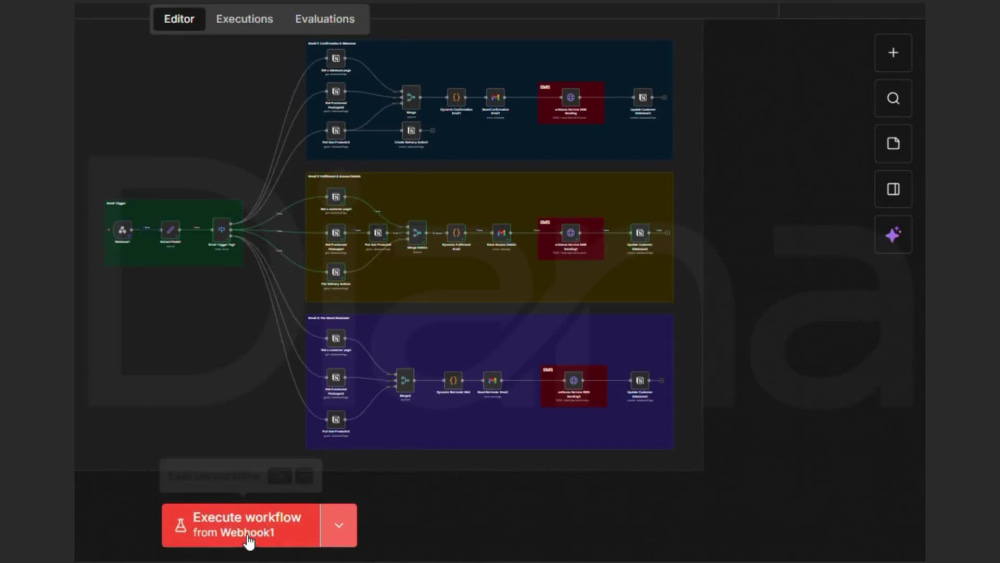This screenshot has width=1000, height=563.
Task: Select Get Purchased Packages node in blue section
Action: click(x=336, y=92)
